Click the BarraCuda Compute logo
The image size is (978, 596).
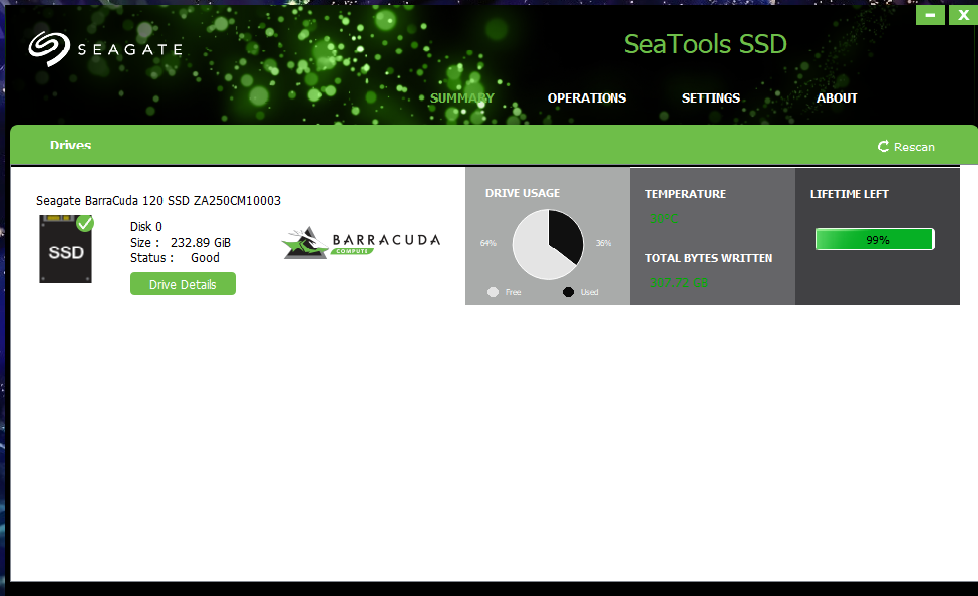(361, 243)
